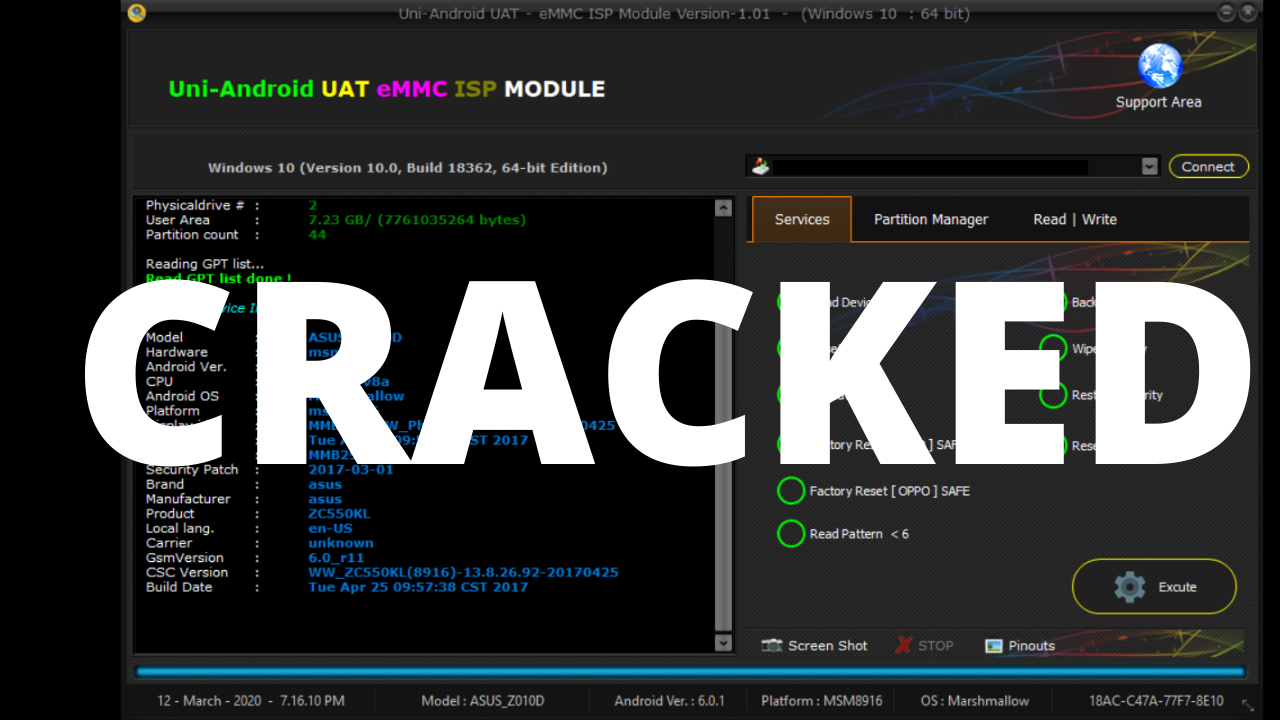Click the Product value 'ZC550KL'
Screen dimensions: 1280x720
(339, 514)
